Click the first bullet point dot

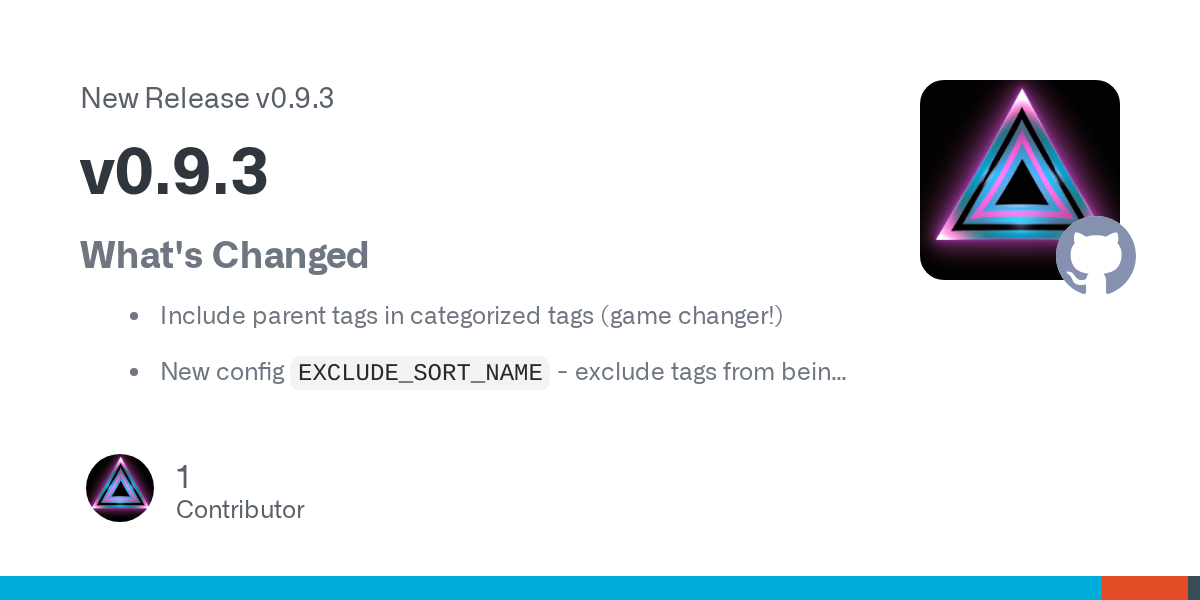pyautogui.click(x=134, y=317)
